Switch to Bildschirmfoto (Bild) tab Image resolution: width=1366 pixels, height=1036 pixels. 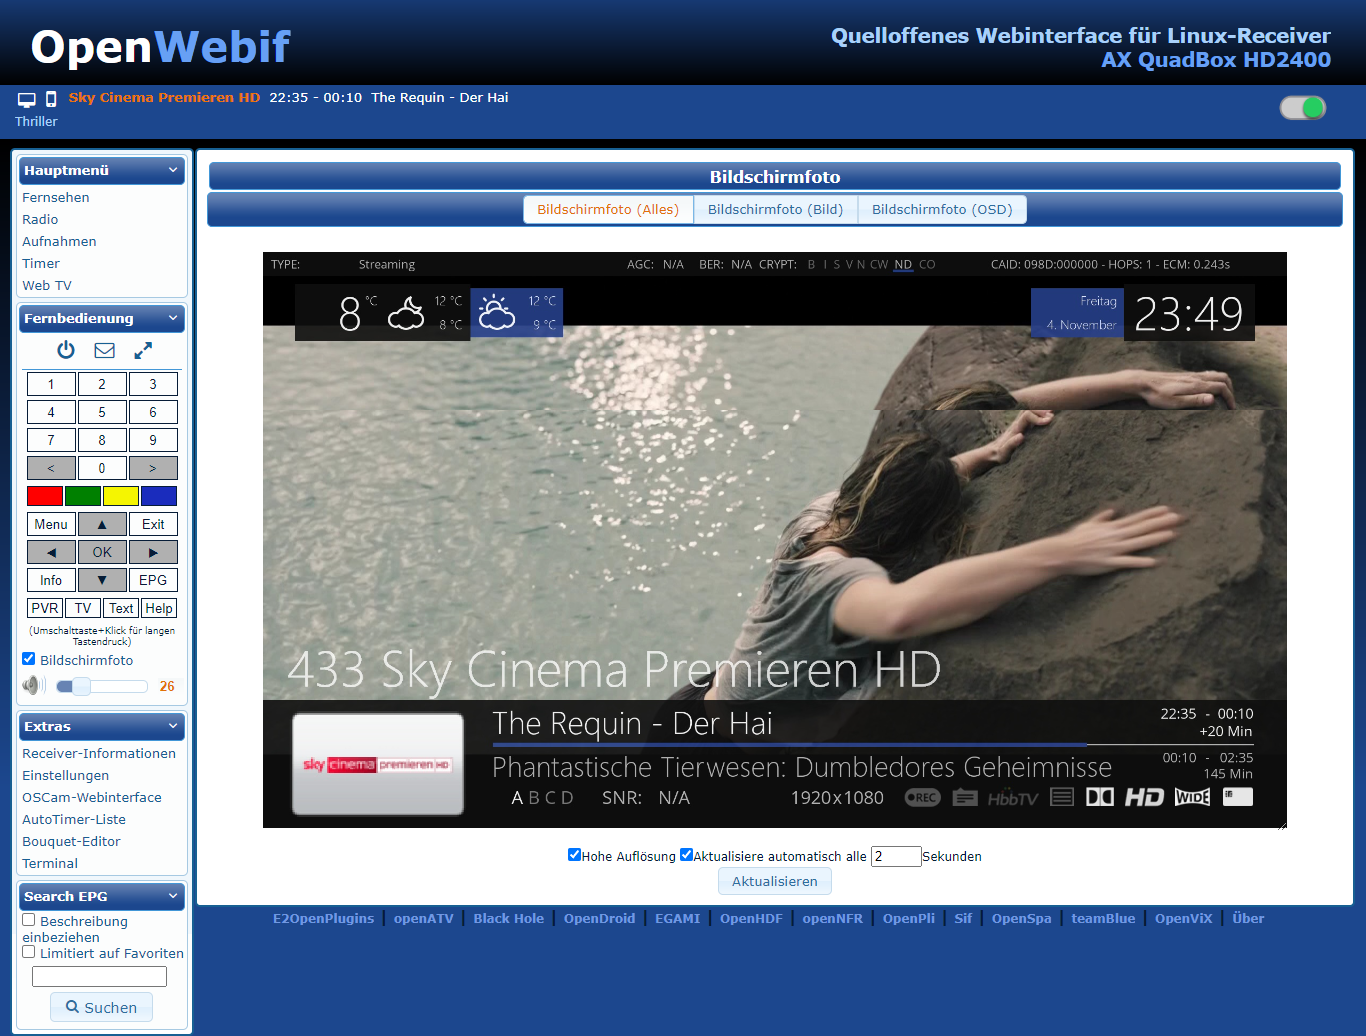pyautogui.click(x=775, y=209)
